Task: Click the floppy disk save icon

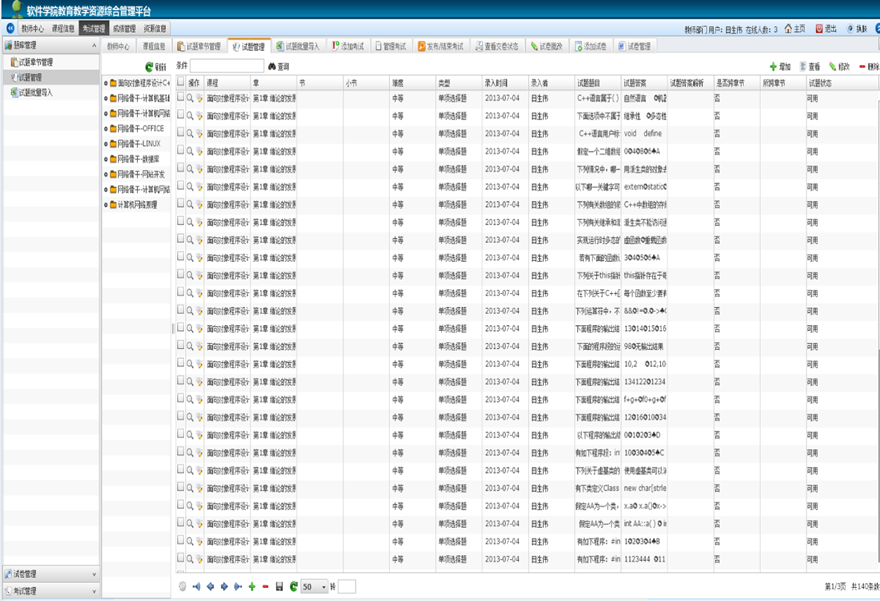Action: tap(279, 586)
